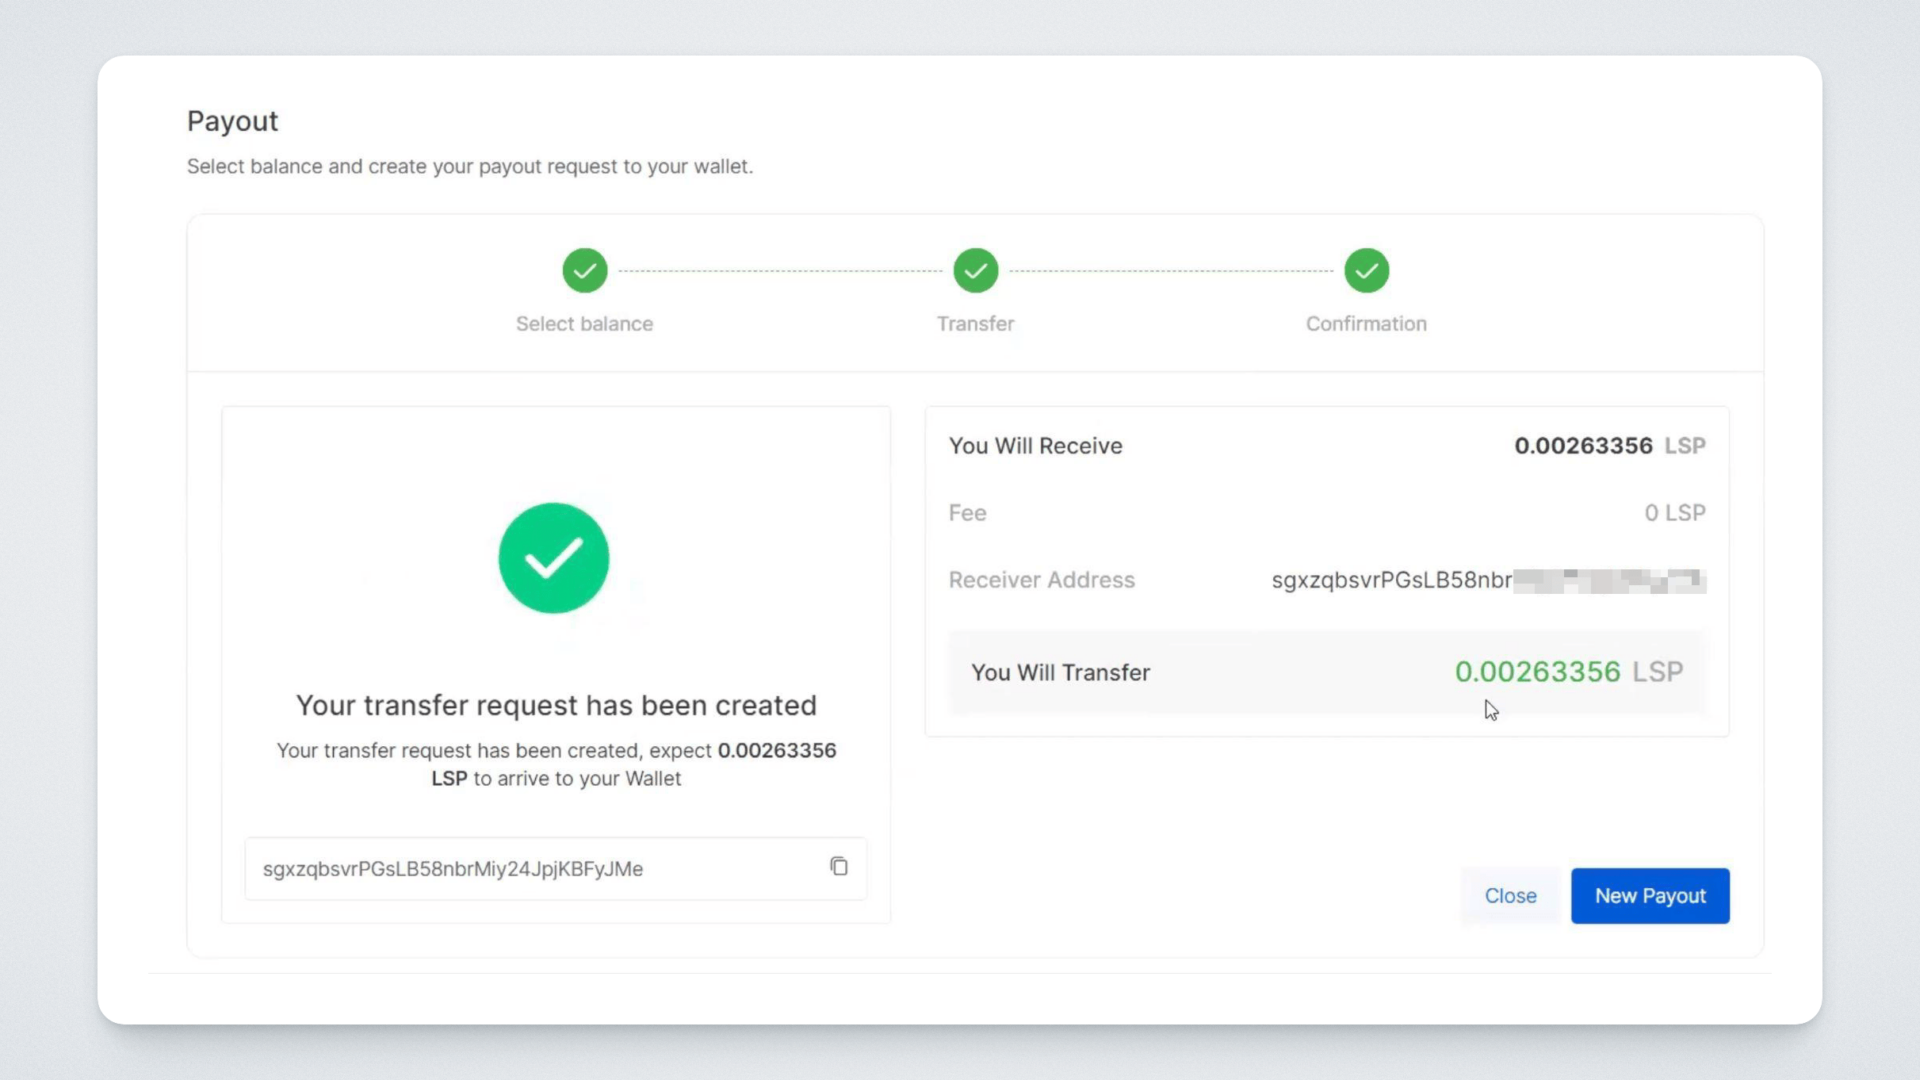Click the You Will Transfer label

pyautogui.click(x=1060, y=673)
